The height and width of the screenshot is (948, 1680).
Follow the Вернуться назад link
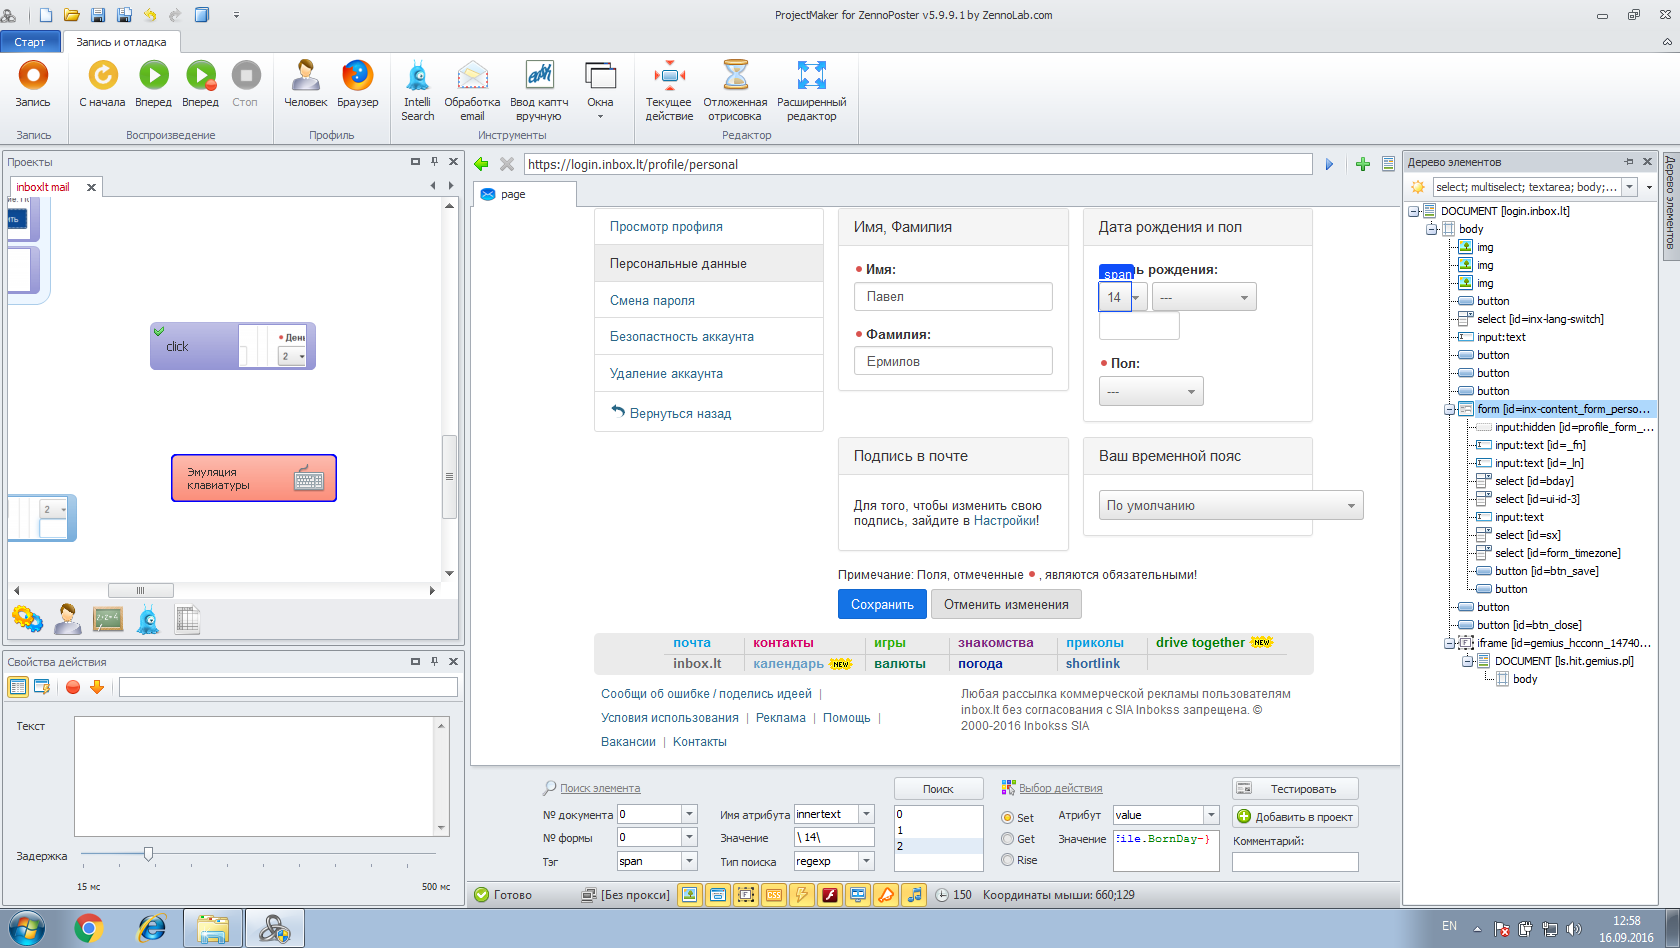coord(680,413)
